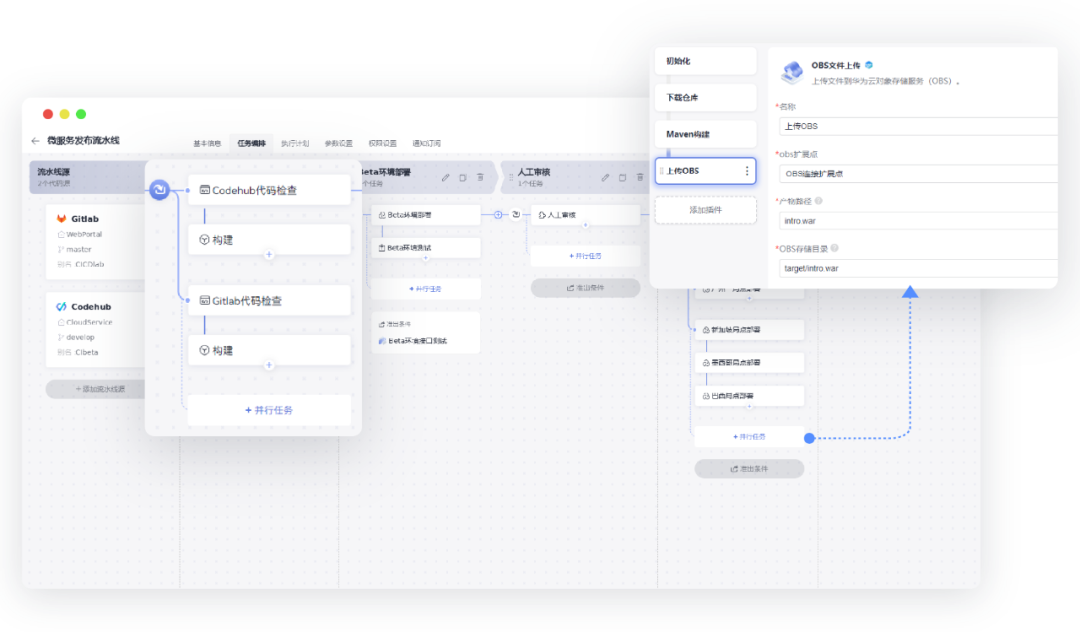Open the 人工审核 task card
Screen dimensions: 1080x632
[x=585, y=215]
